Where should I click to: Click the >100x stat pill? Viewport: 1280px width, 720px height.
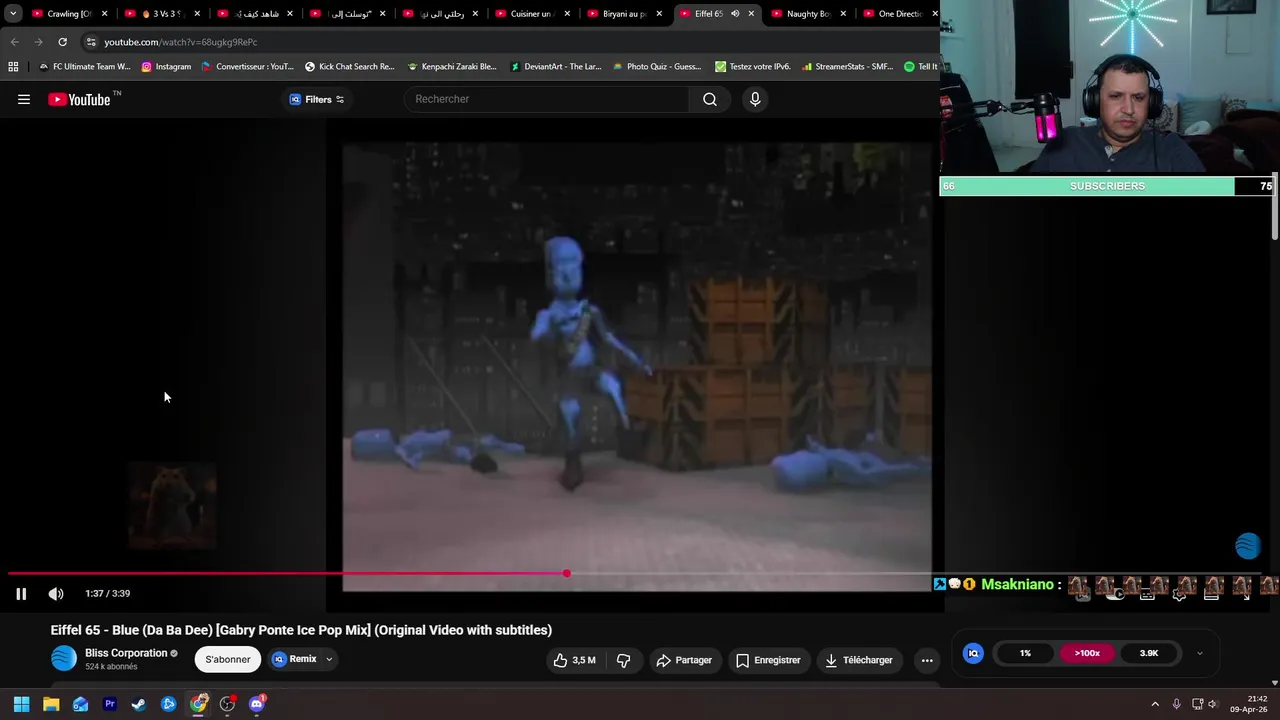pos(1087,653)
